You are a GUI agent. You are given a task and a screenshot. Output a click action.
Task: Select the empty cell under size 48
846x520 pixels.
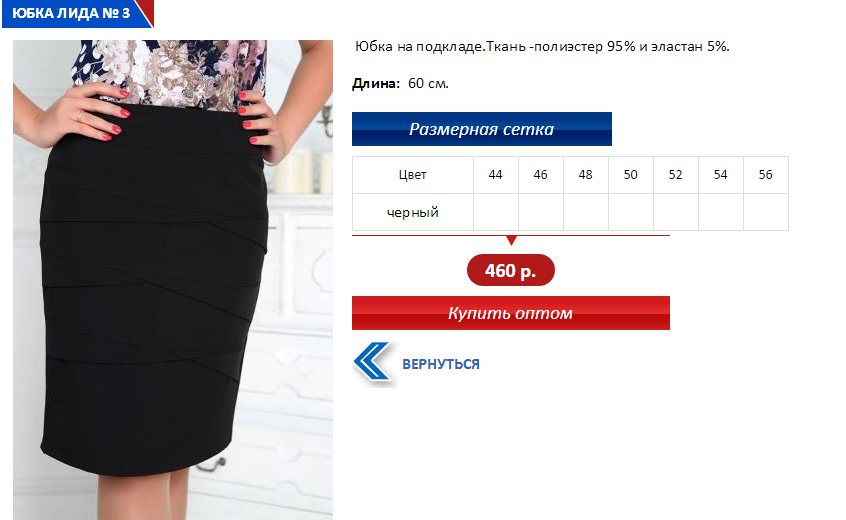tap(585, 212)
